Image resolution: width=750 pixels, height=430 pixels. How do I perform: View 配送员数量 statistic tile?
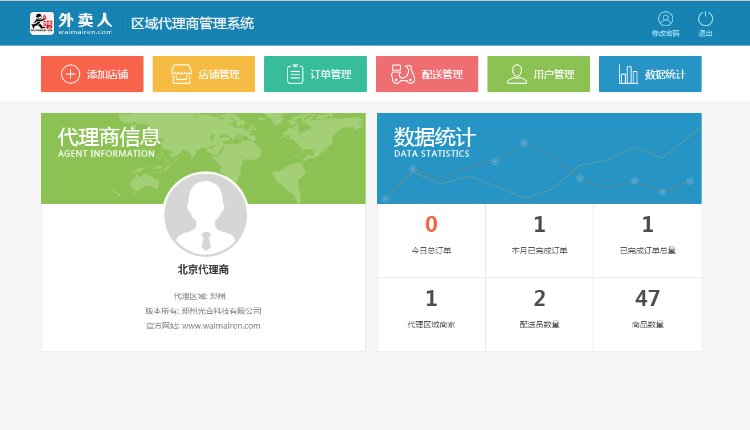(539, 314)
